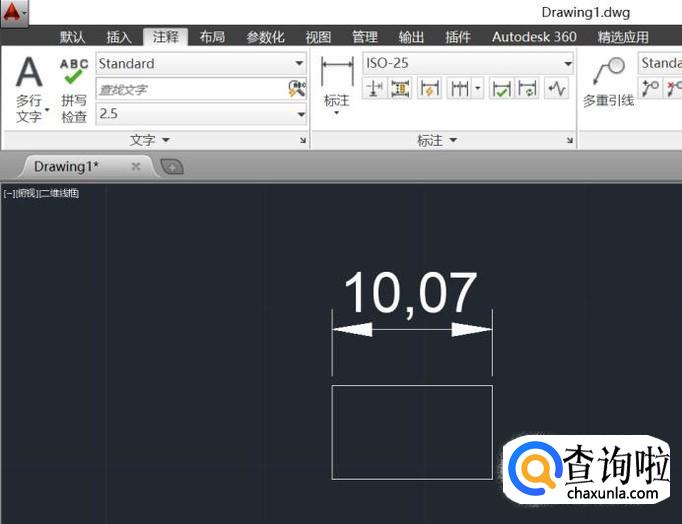Open the multileader style Standard dropdown
The height and width of the screenshot is (524, 682).
[x=660, y=63]
